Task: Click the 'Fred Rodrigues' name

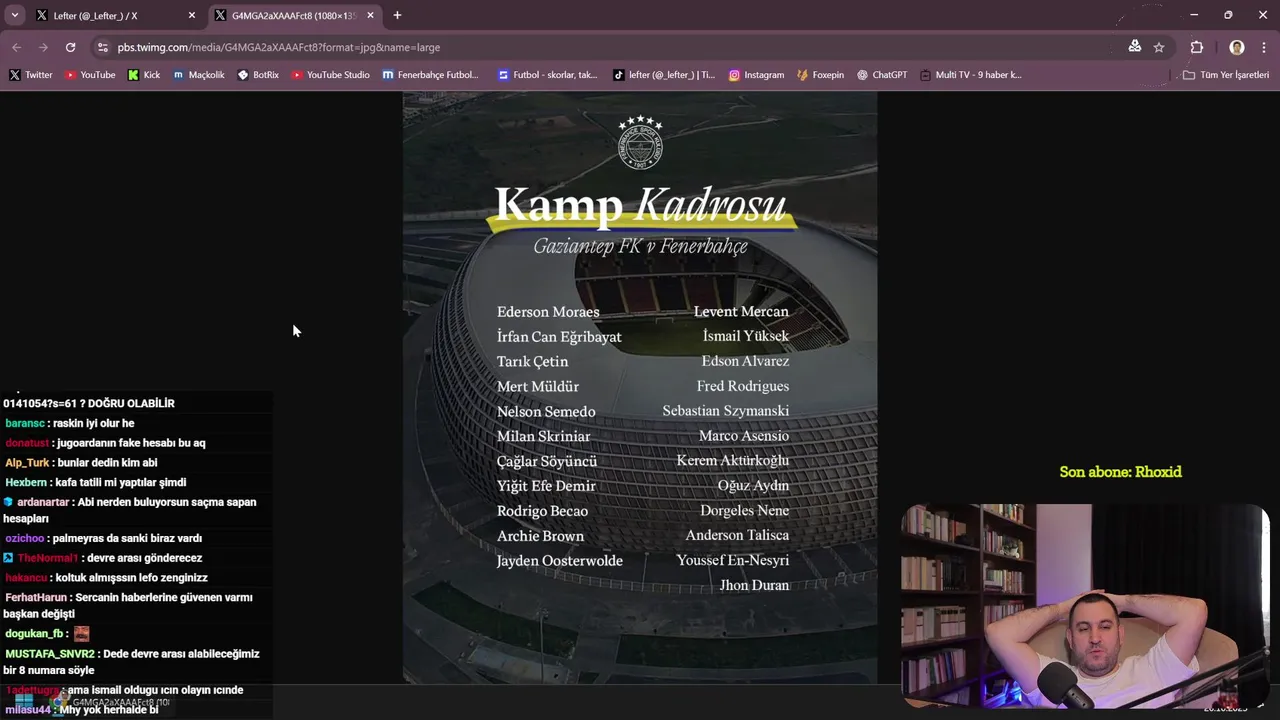Action: pyautogui.click(x=743, y=386)
